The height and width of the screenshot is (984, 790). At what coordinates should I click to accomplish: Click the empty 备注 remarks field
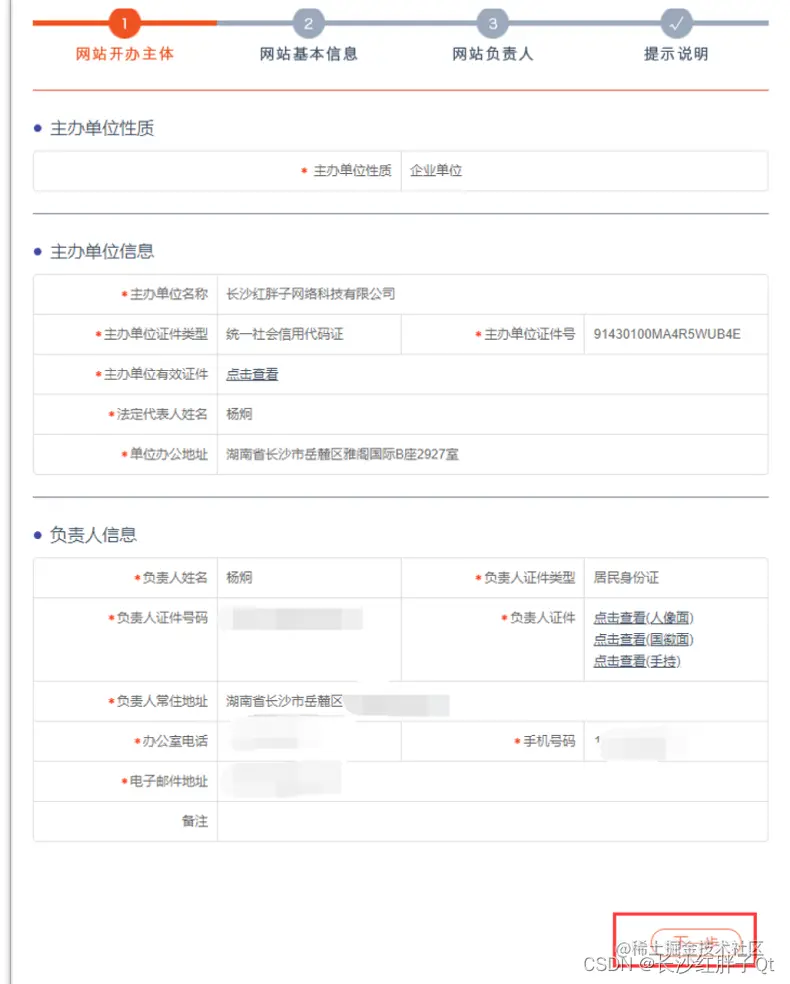[x=492, y=821]
